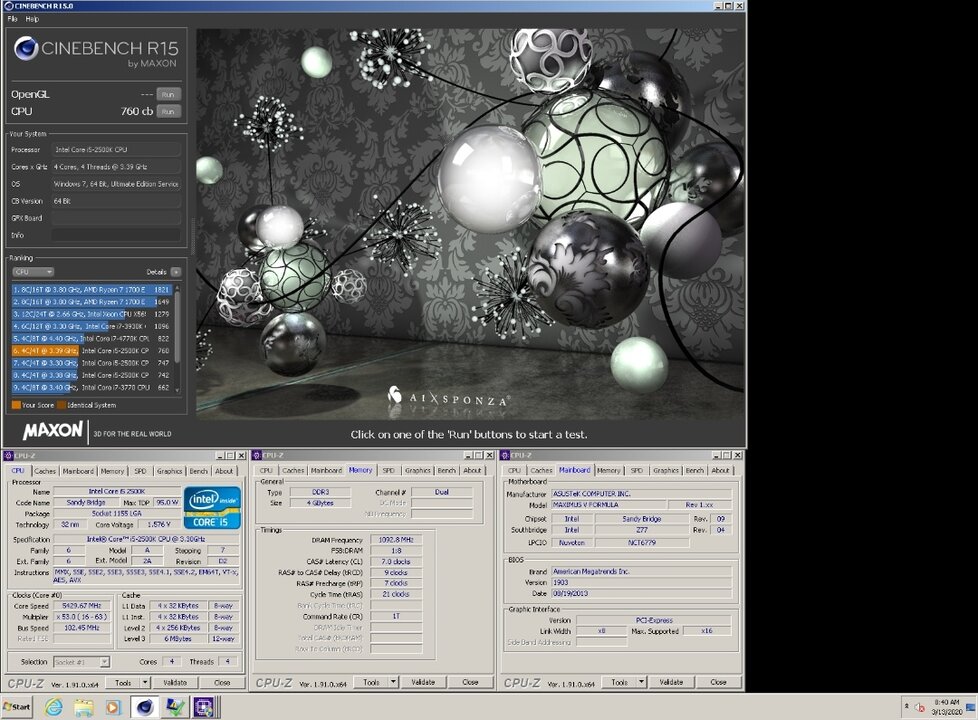The width and height of the screenshot is (978, 720).
Task: Click the title bar icon of the CPU-Z Memory window
Action: (256, 455)
